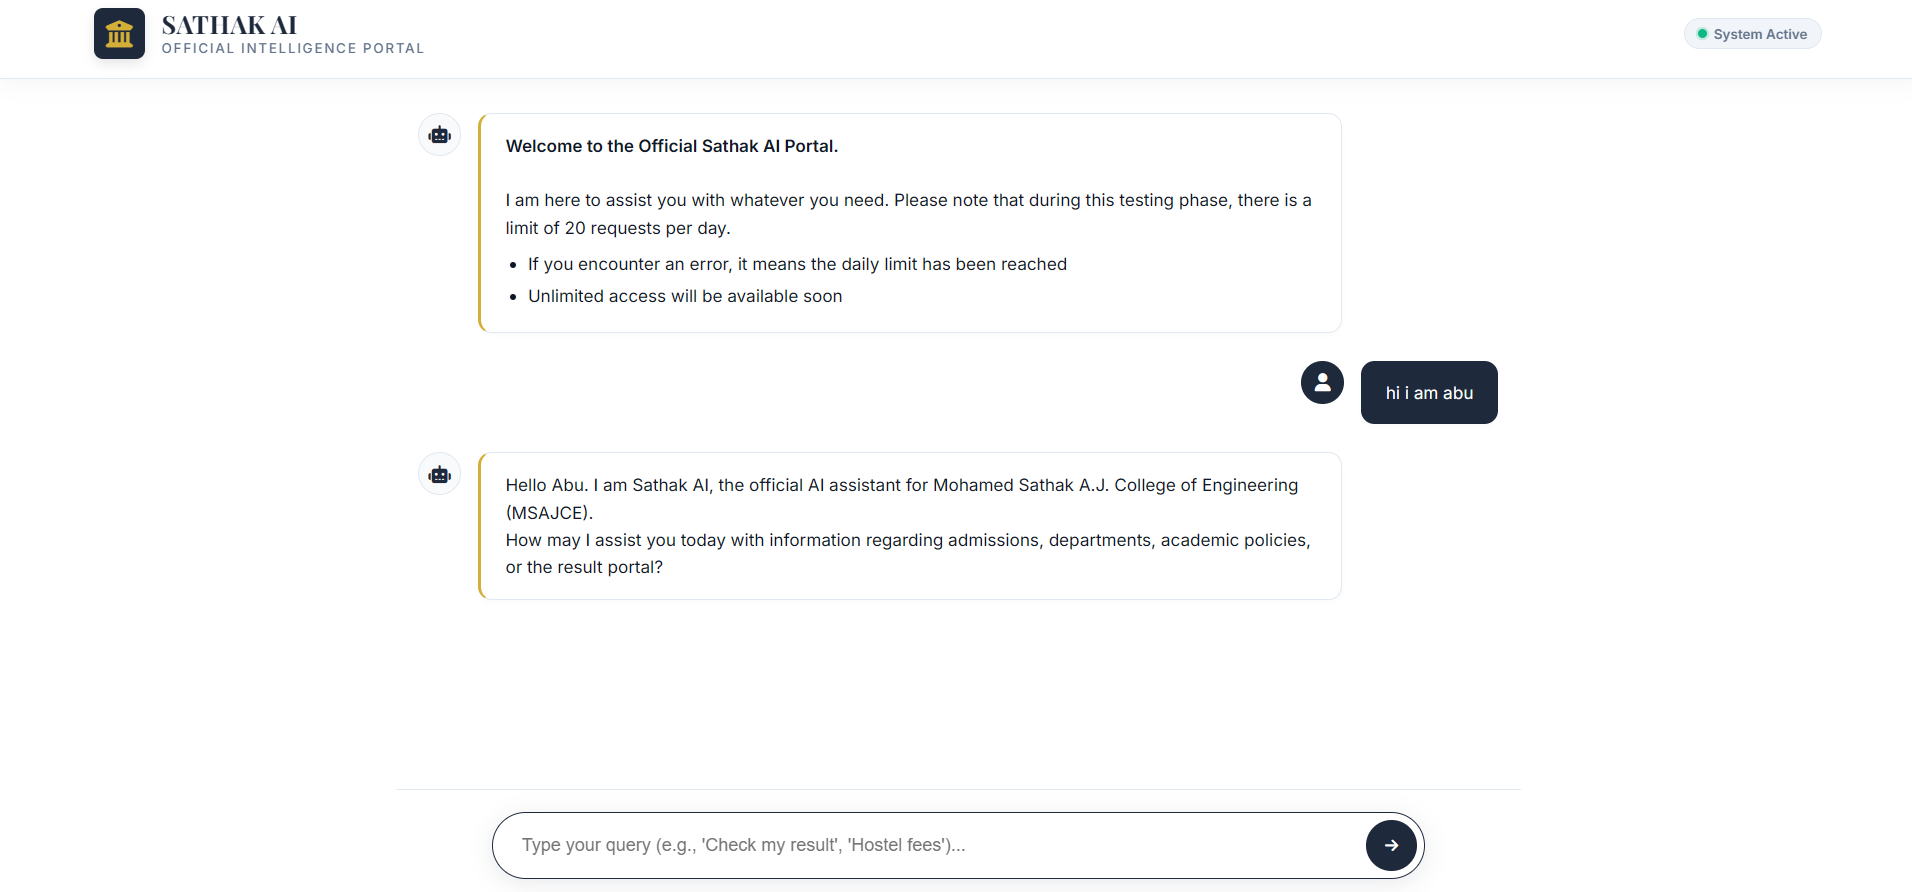The height and width of the screenshot is (892, 1912).
Task: Click the text about limit of 20 requests
Action: [908, 214]
